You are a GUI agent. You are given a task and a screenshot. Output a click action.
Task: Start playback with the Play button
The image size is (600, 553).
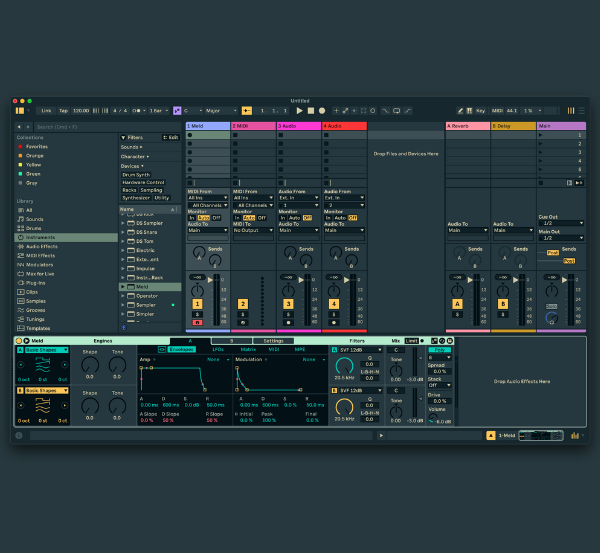[x=299, y=111]
